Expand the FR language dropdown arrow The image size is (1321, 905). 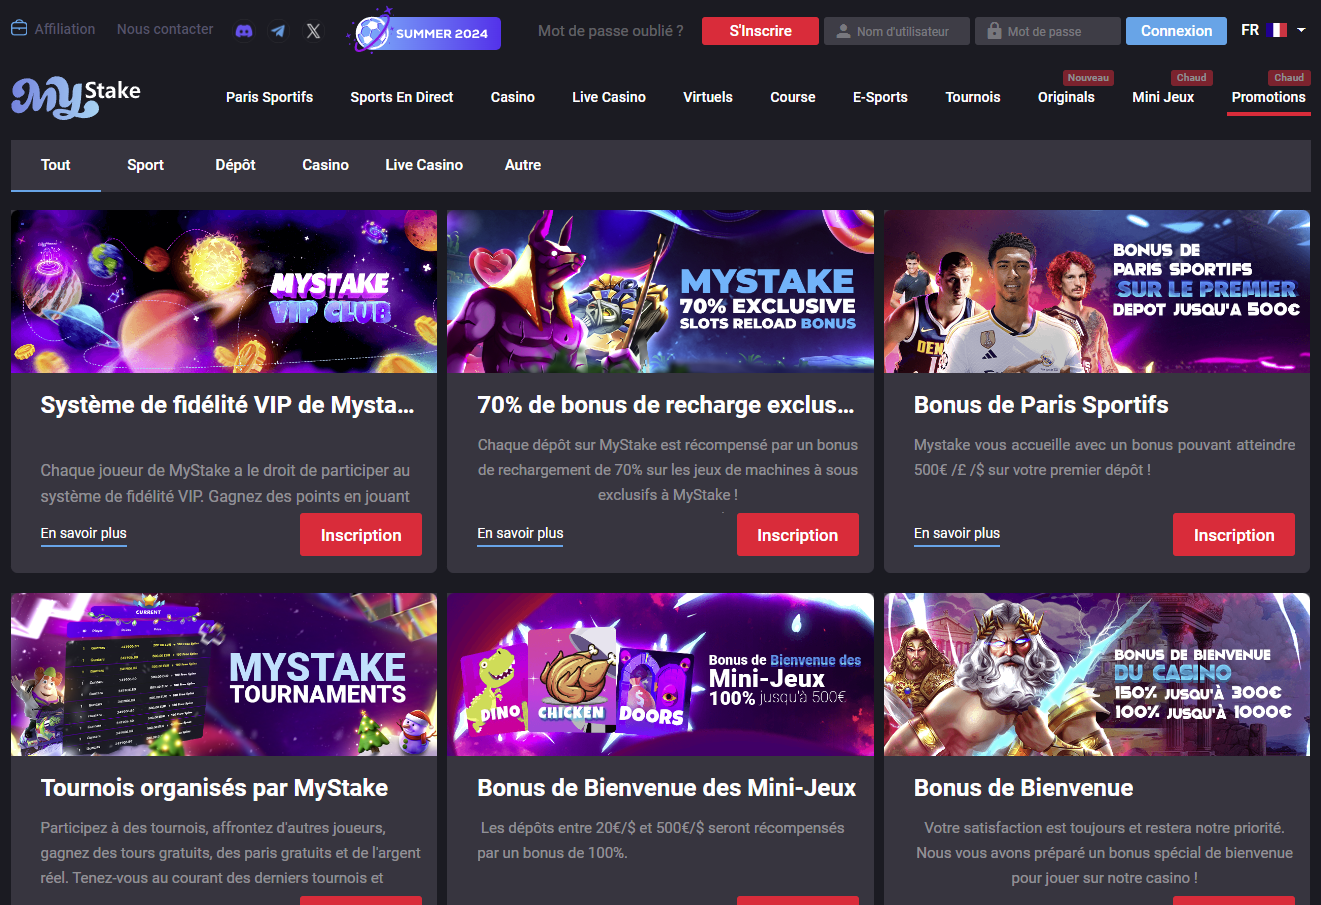pyautogui.click(x=1301, y=30)
